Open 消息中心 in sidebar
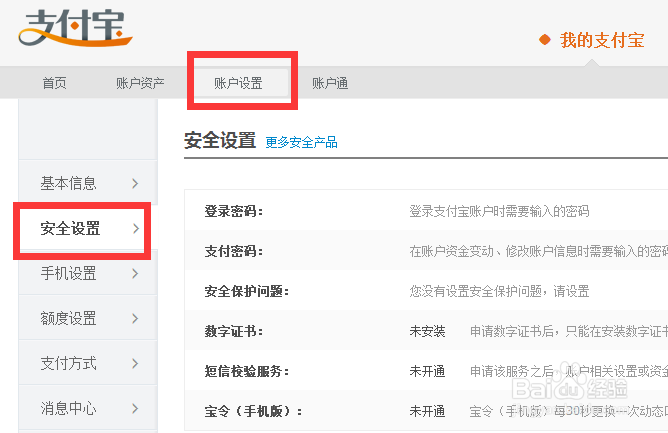The image size is (668, 433). (x=88, y=408)
